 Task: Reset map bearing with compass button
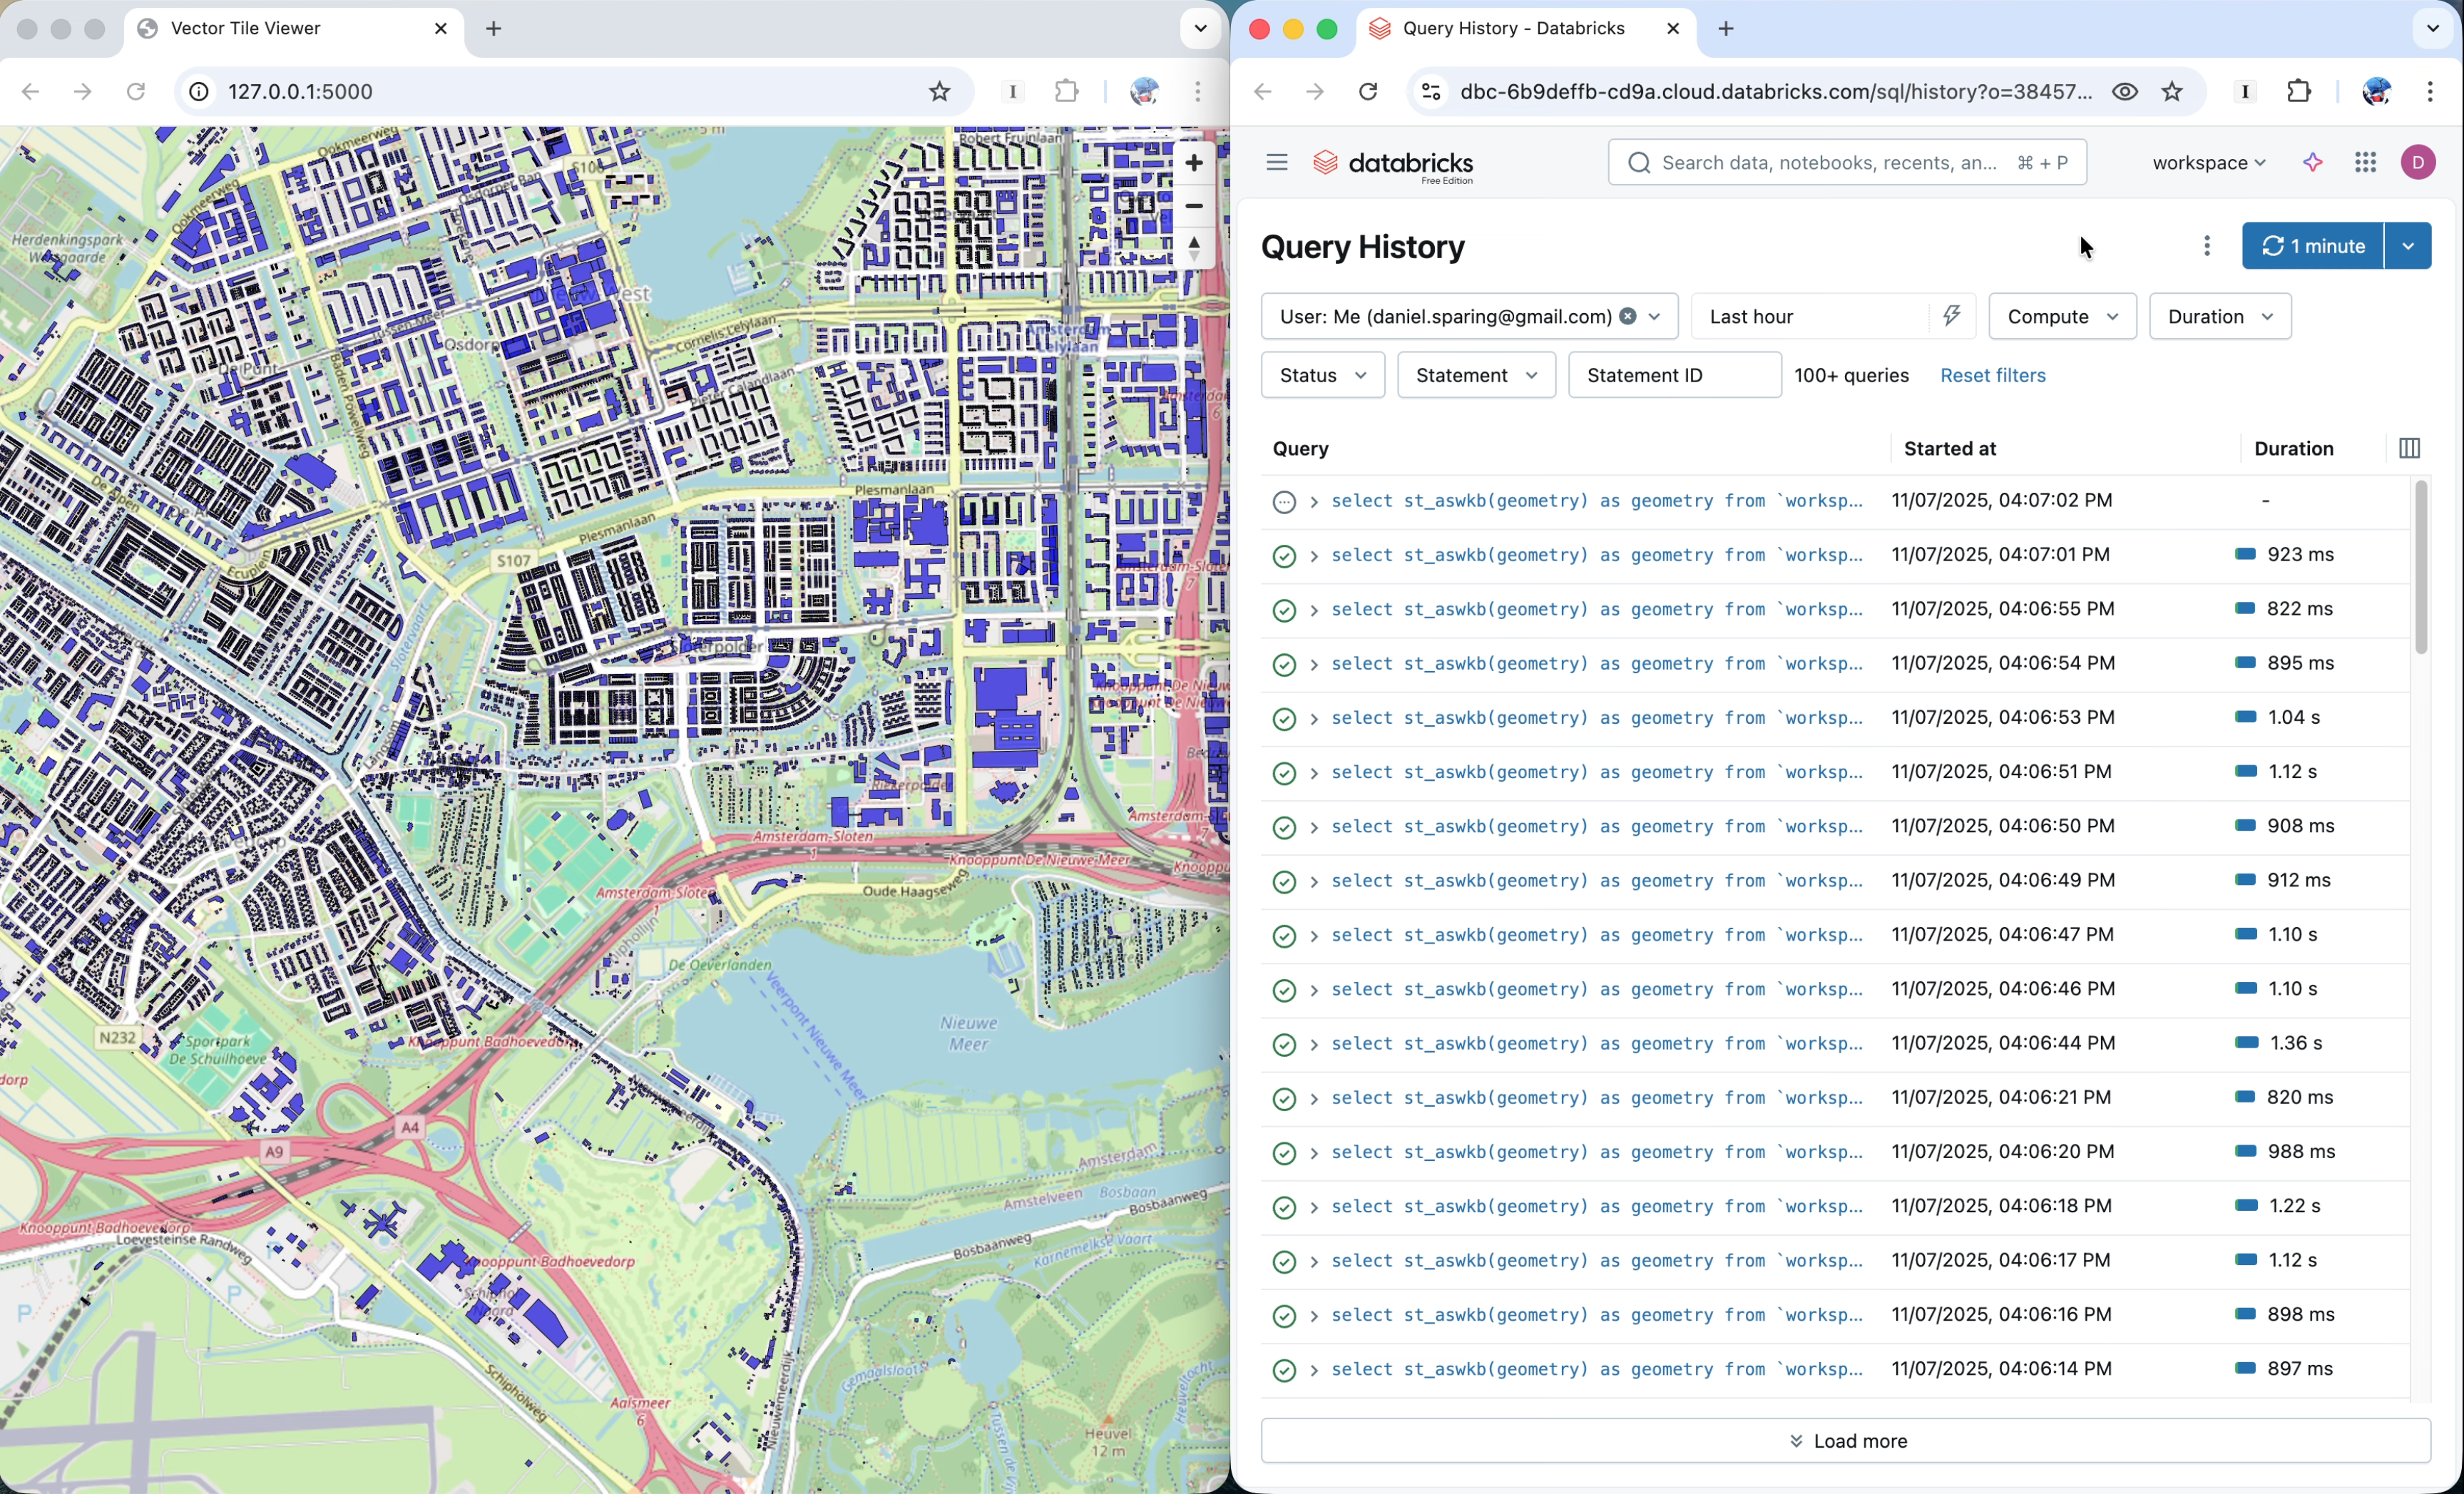click(1193, 248)
